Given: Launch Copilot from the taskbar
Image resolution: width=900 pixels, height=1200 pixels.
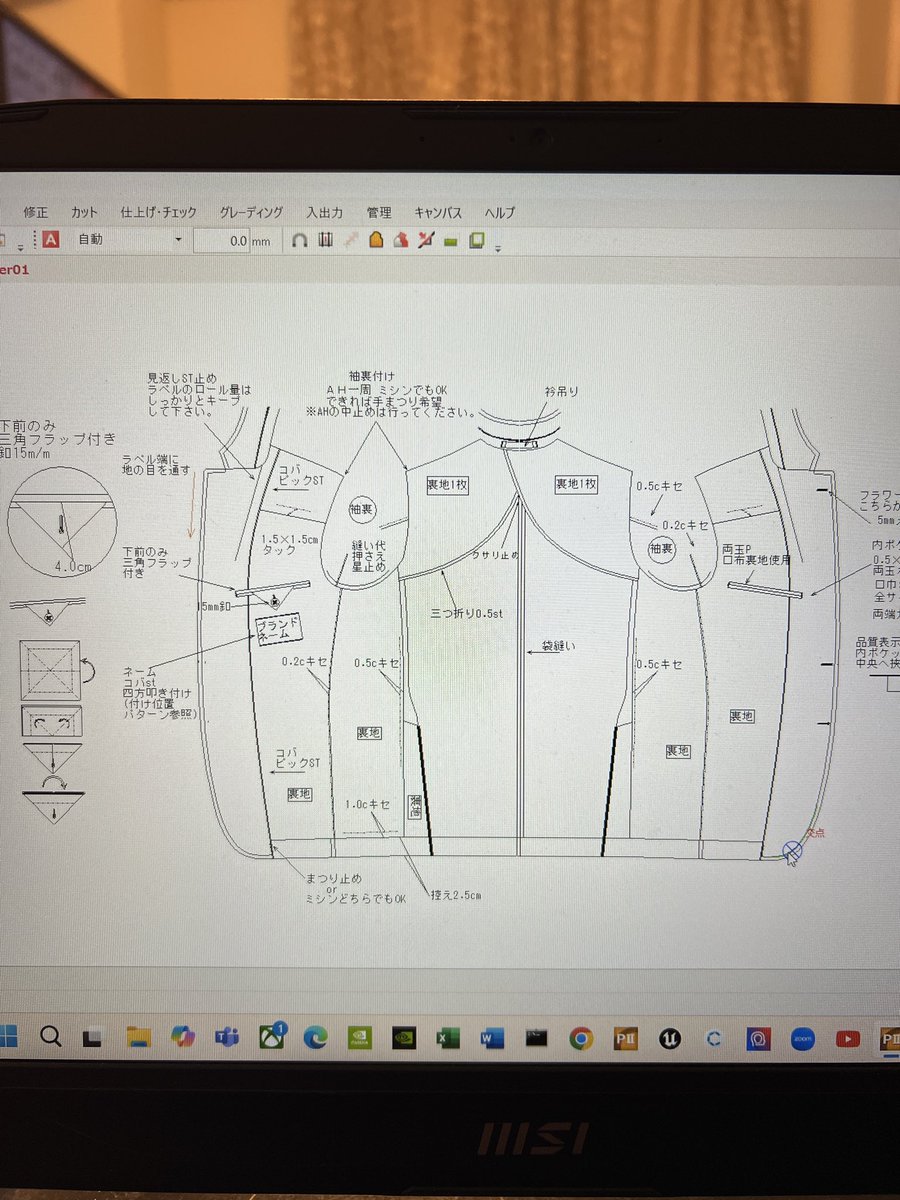Looking at the screenshot, I should click(x=182, y=1038).
